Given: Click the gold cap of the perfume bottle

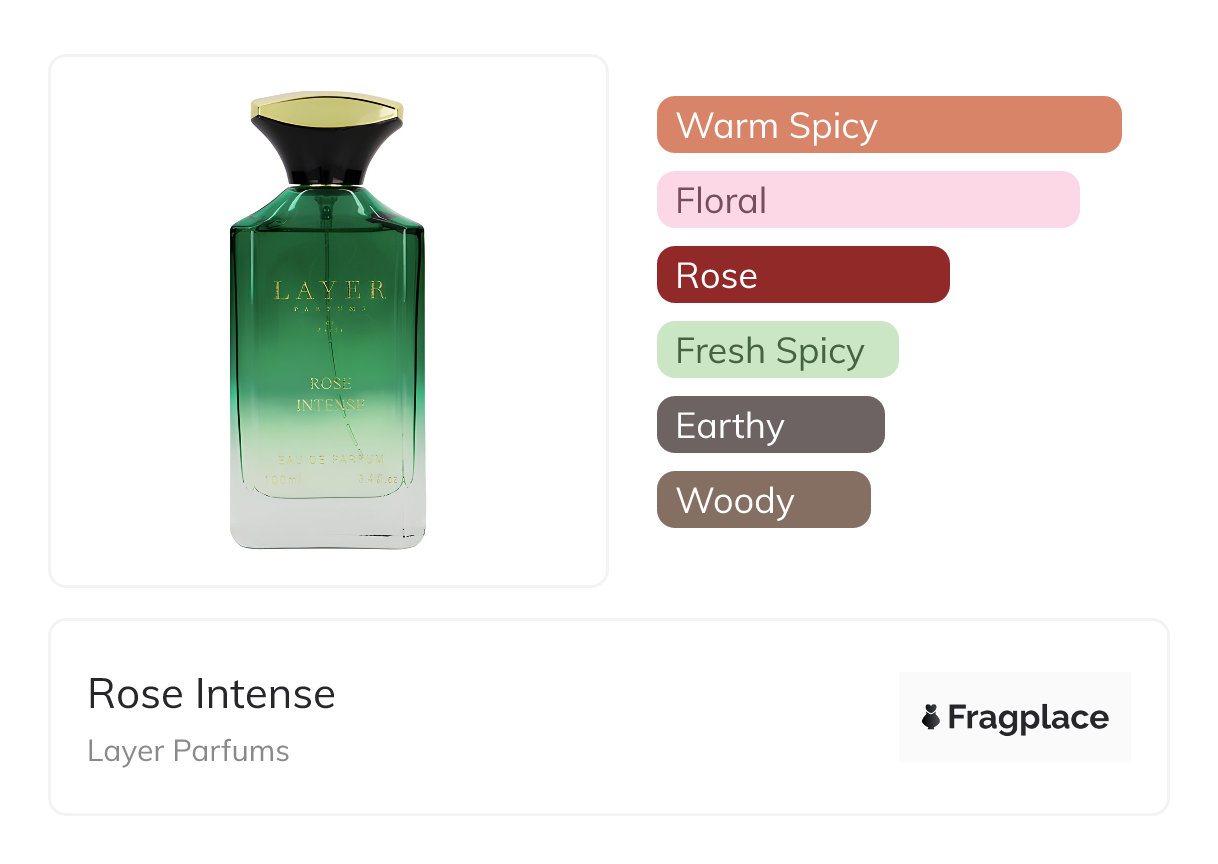Looking at the screenshot, I should (x=327, y=105).
